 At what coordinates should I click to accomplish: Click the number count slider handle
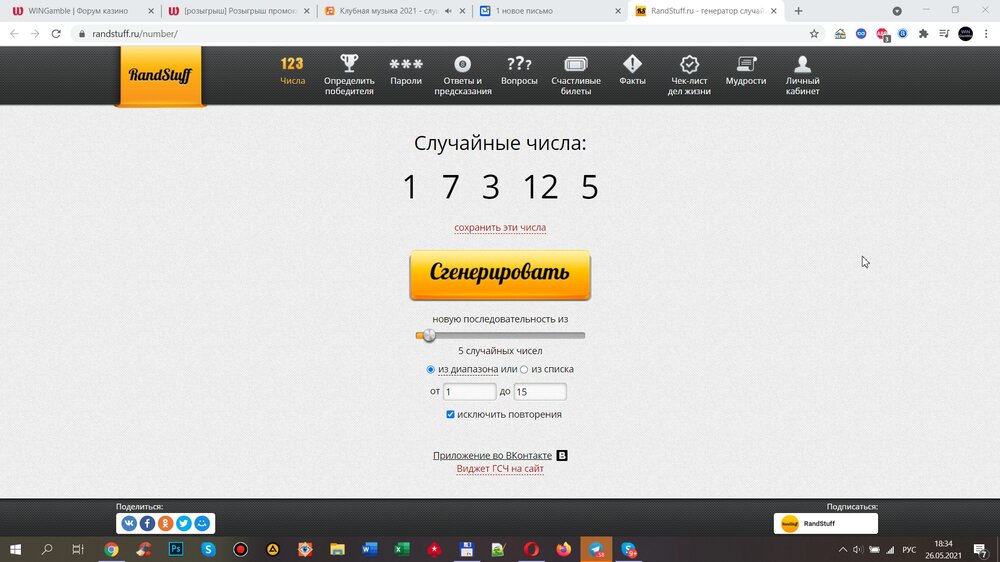429,336
